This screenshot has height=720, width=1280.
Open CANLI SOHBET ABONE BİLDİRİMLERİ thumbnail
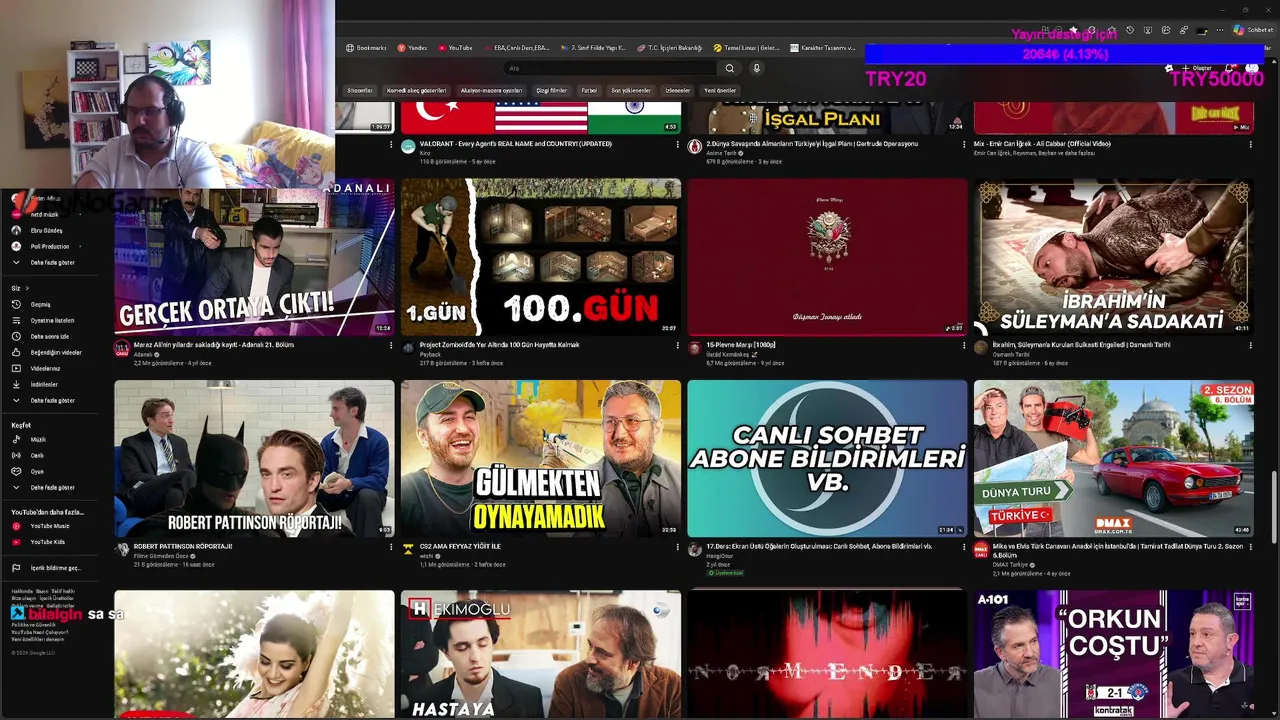(x=827, y=459)
